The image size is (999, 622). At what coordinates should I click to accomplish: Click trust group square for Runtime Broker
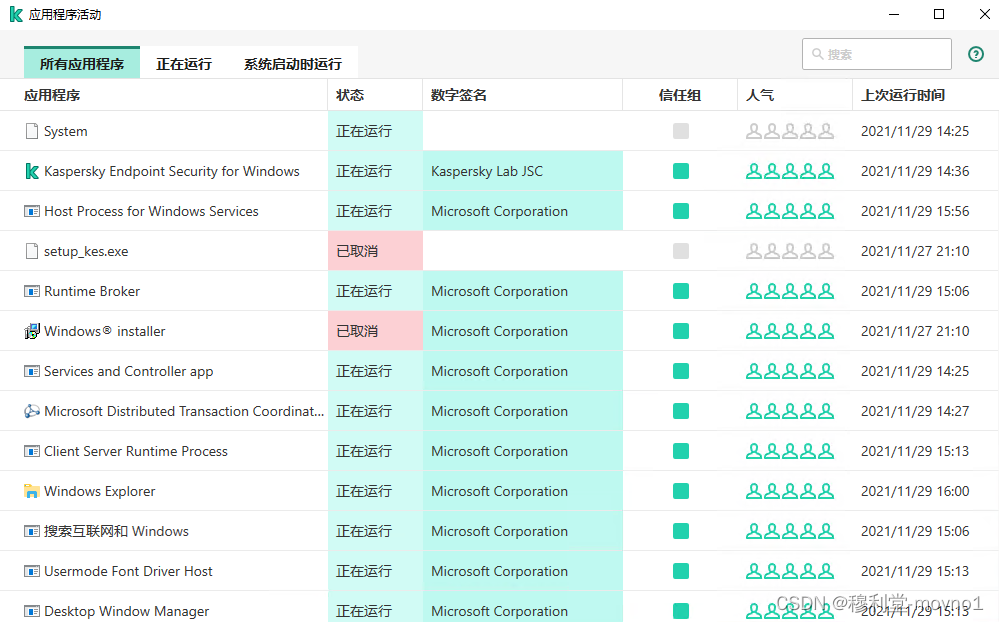point(680,291)
